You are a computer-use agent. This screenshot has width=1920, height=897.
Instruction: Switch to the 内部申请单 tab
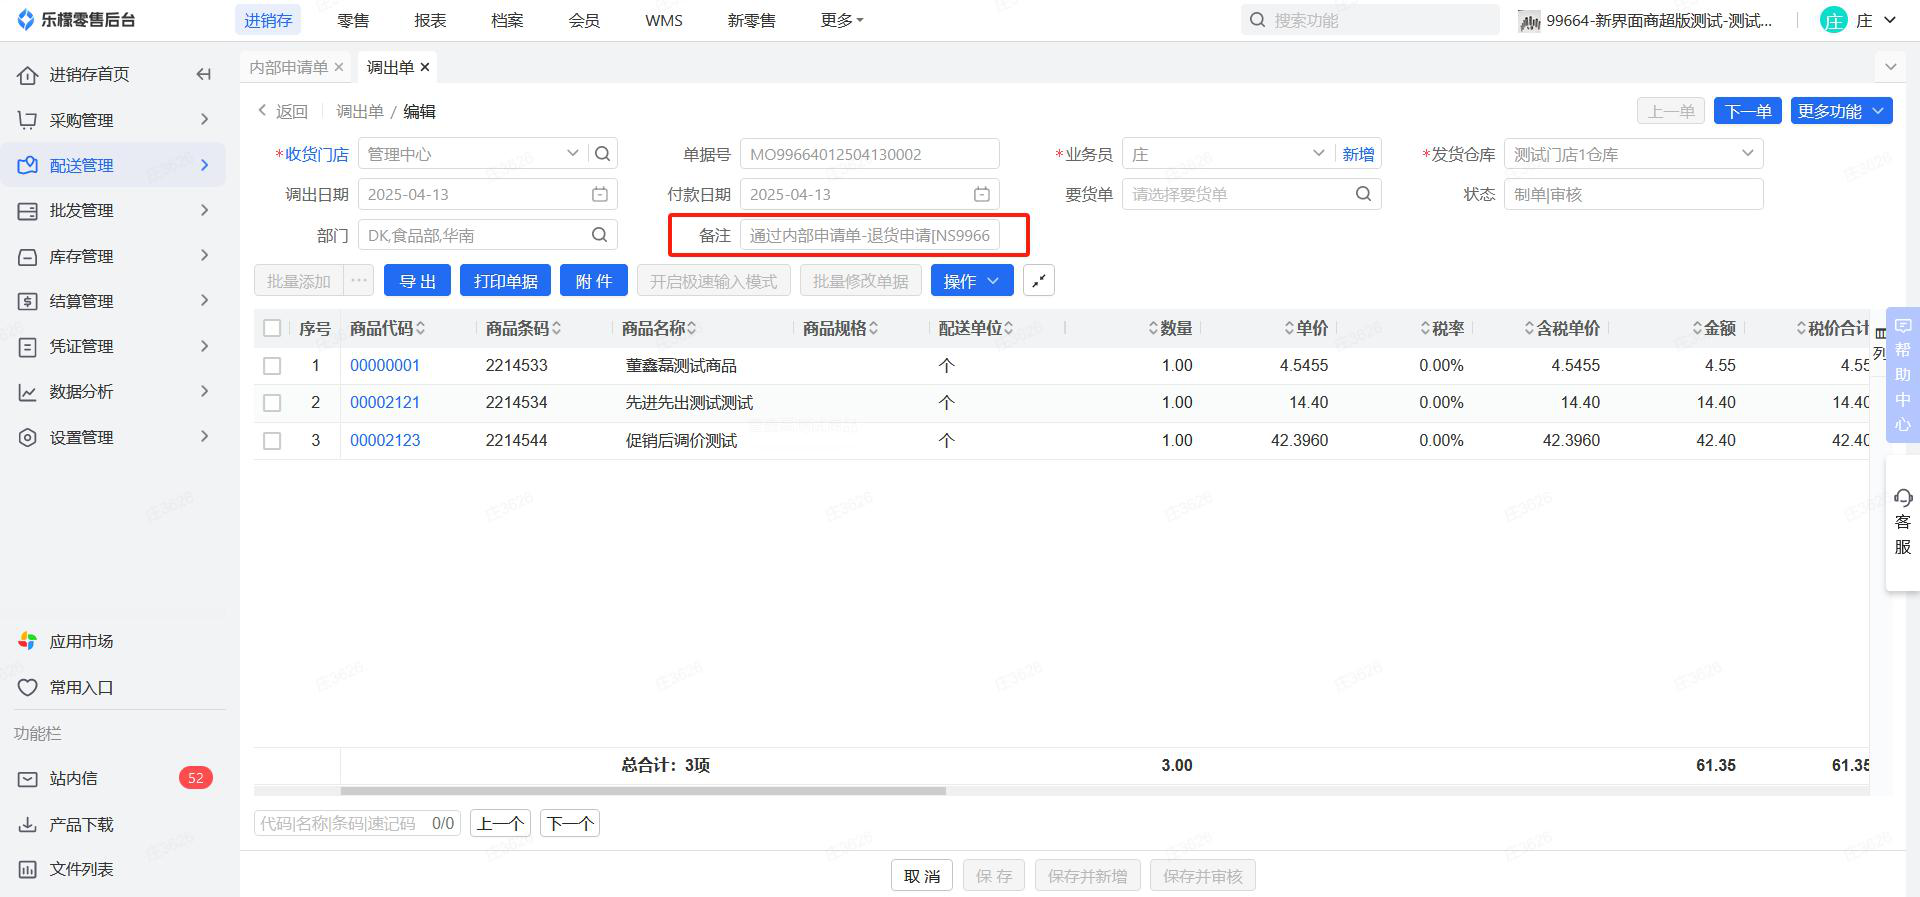288,67
